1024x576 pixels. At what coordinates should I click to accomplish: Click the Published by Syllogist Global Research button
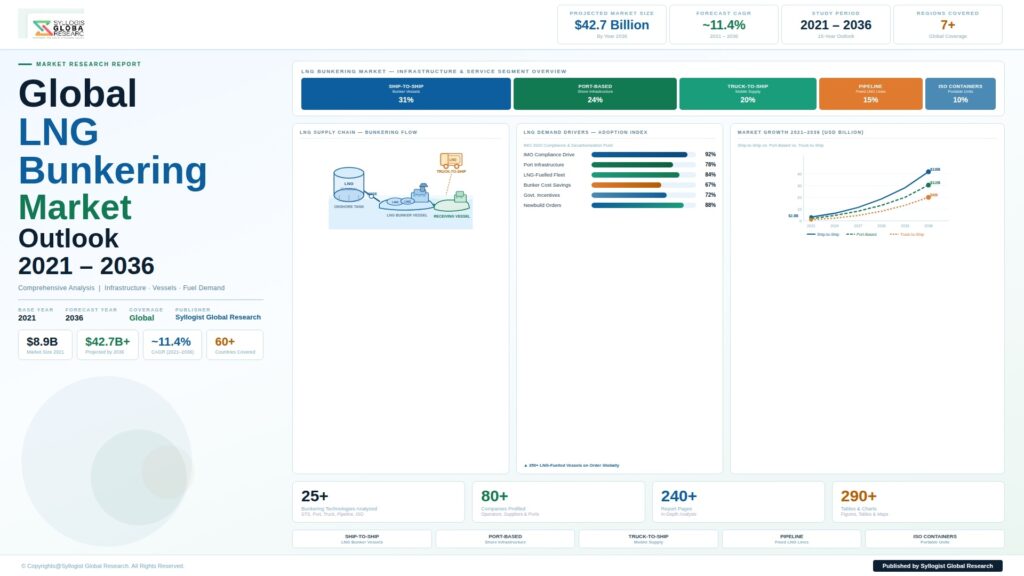(x=937, y=566)
